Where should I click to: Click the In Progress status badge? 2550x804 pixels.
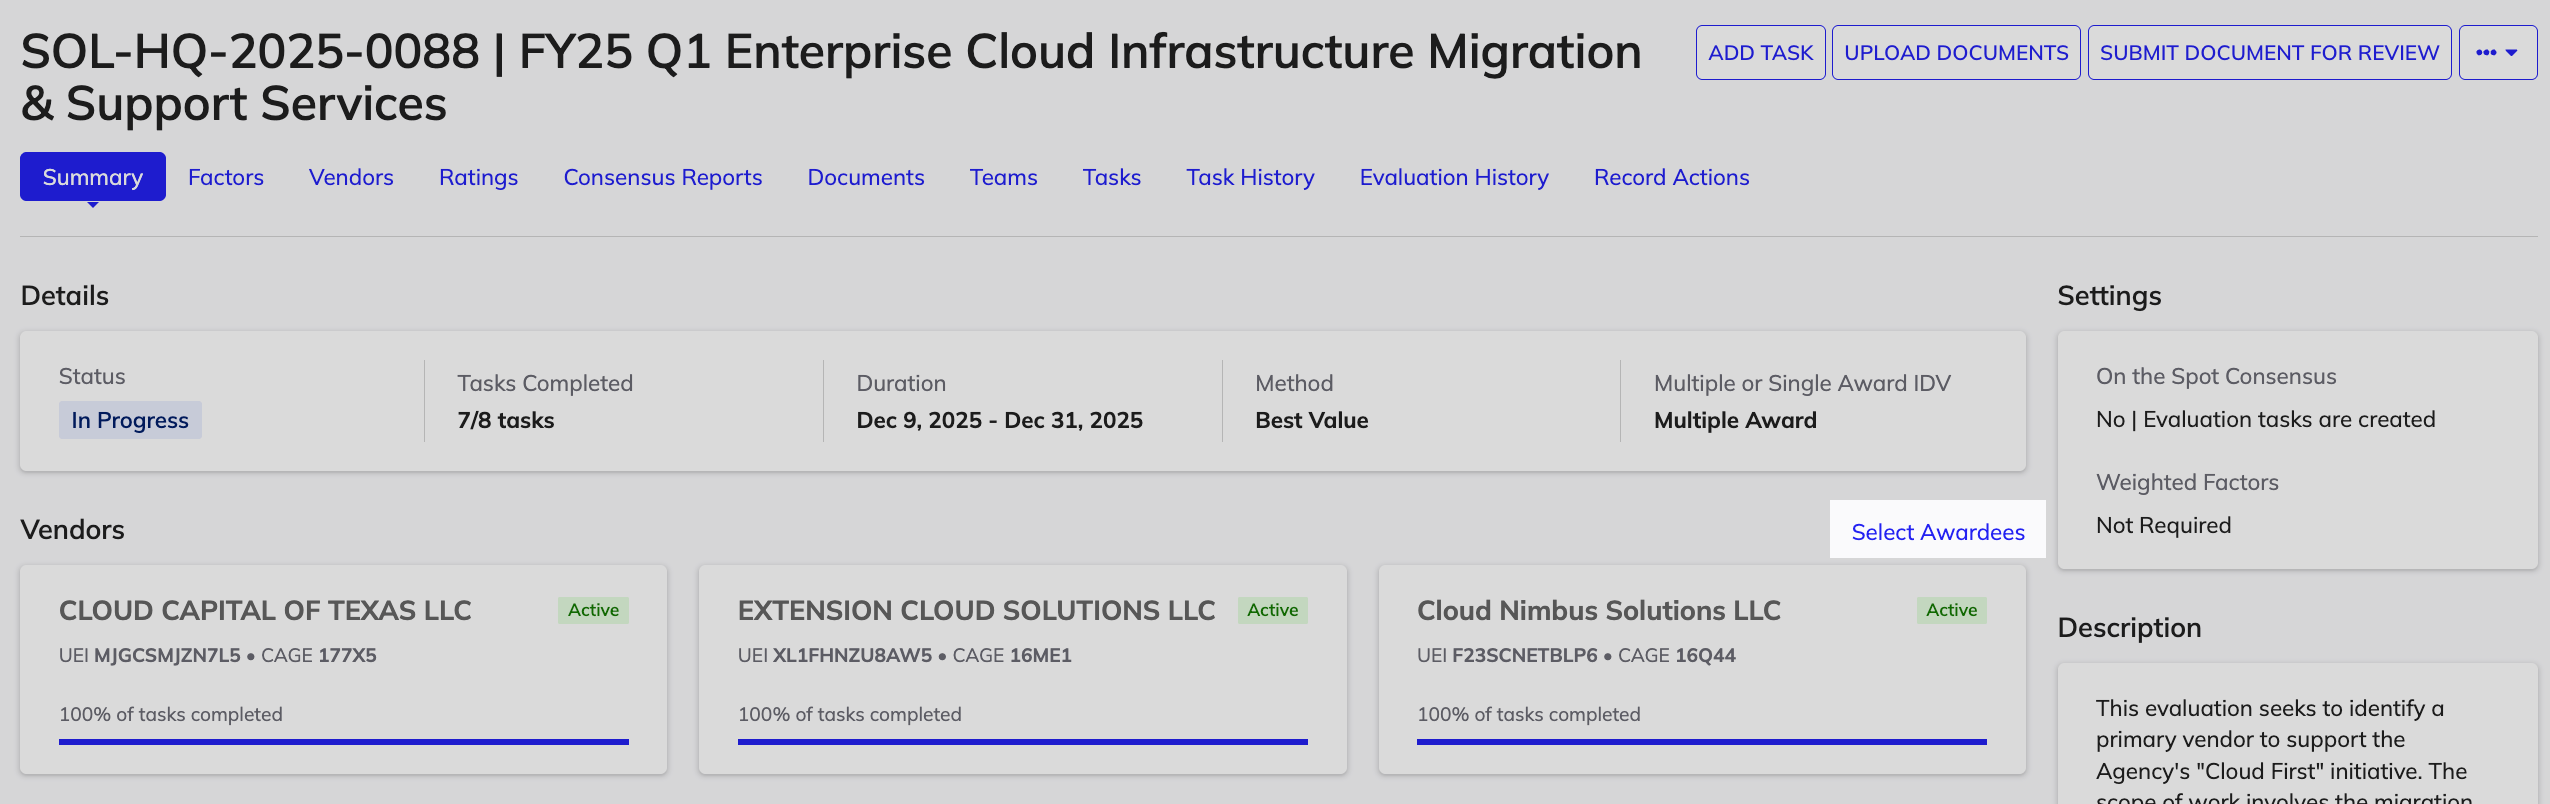130,420
